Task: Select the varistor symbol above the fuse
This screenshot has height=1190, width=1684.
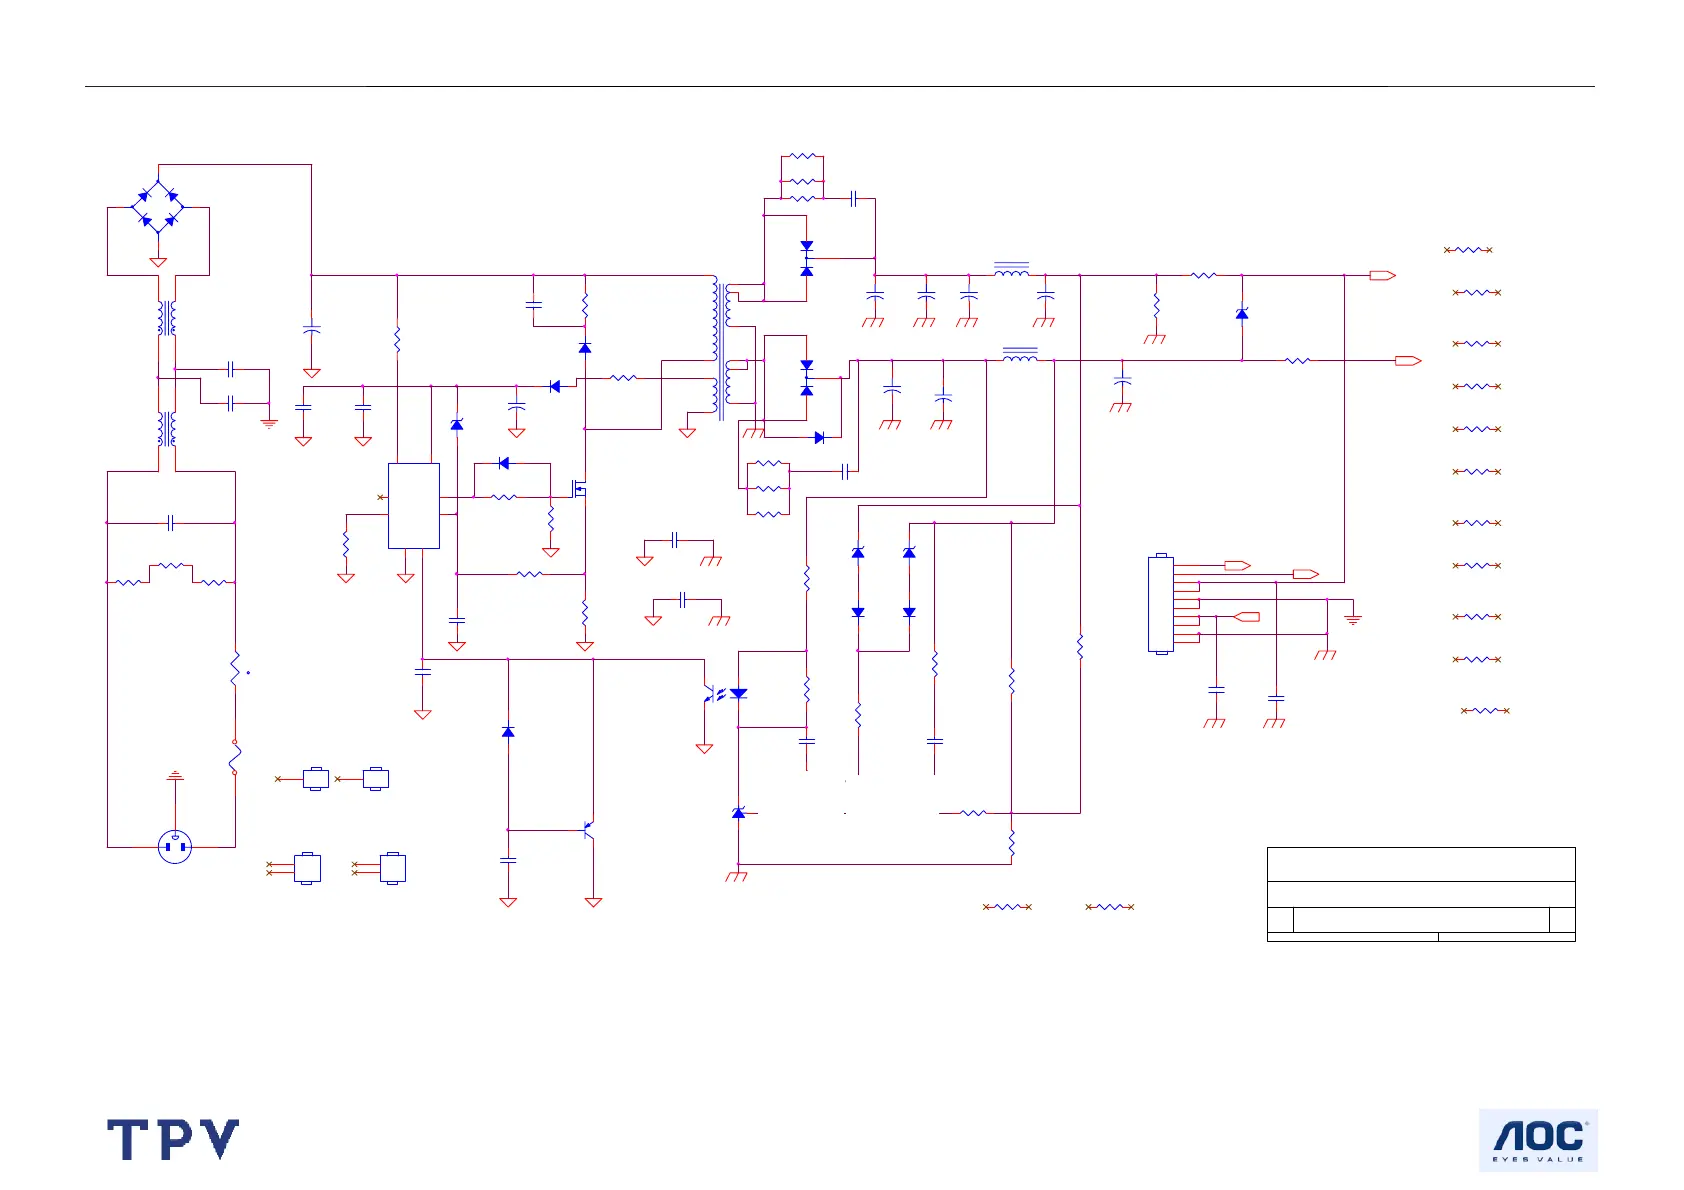Action: coord(236,669)
